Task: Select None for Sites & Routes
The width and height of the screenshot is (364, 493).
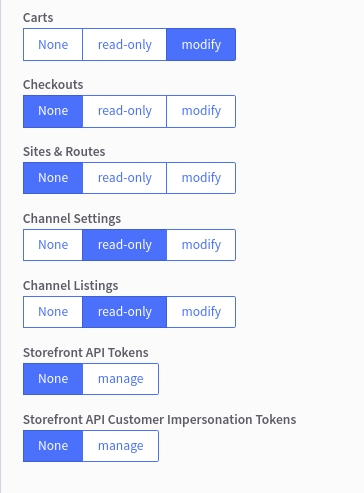Action: (53, 178)
